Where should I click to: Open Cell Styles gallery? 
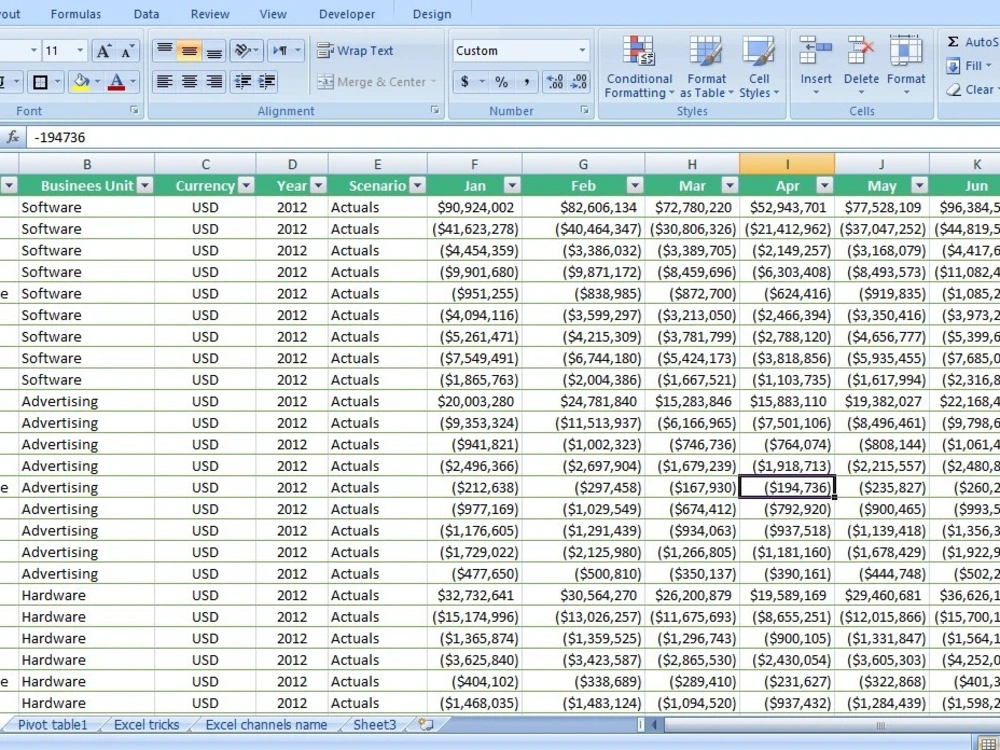click(x=759, y=67)
